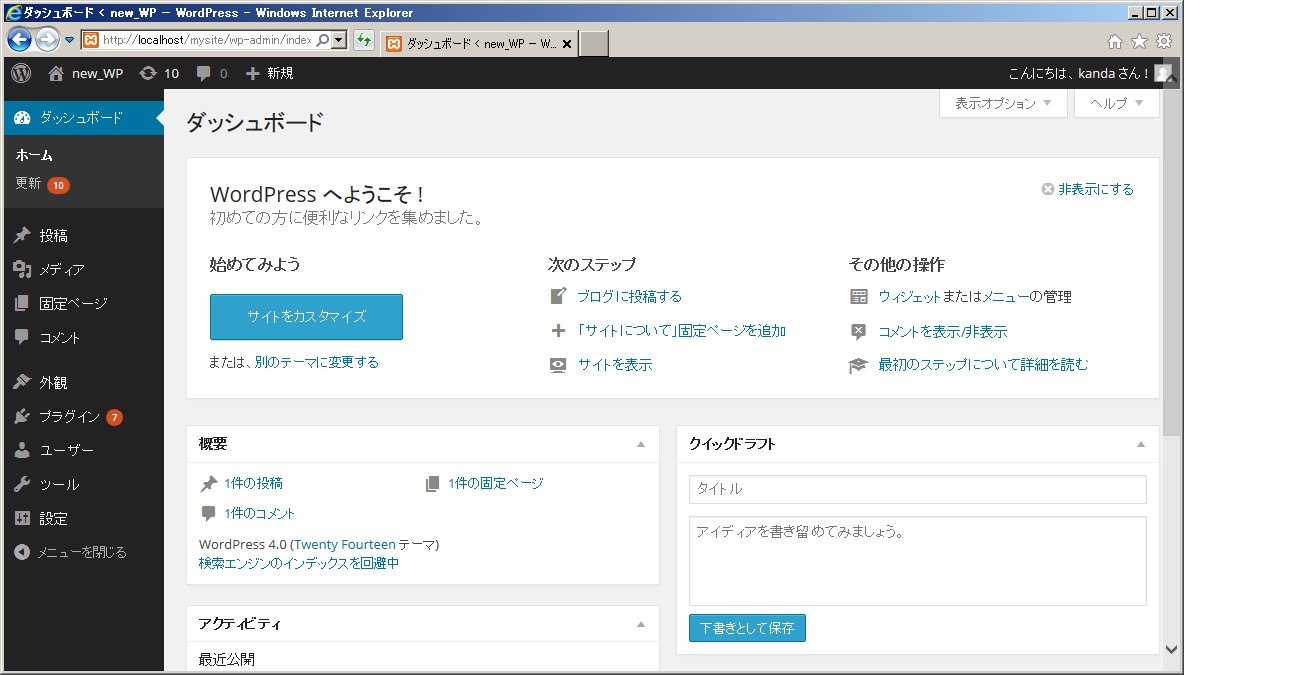The width and height of the screenshot is (1300, 675).
Task: Click the eye icon beside サイトを表示
Action: click(x=558, y=365)
